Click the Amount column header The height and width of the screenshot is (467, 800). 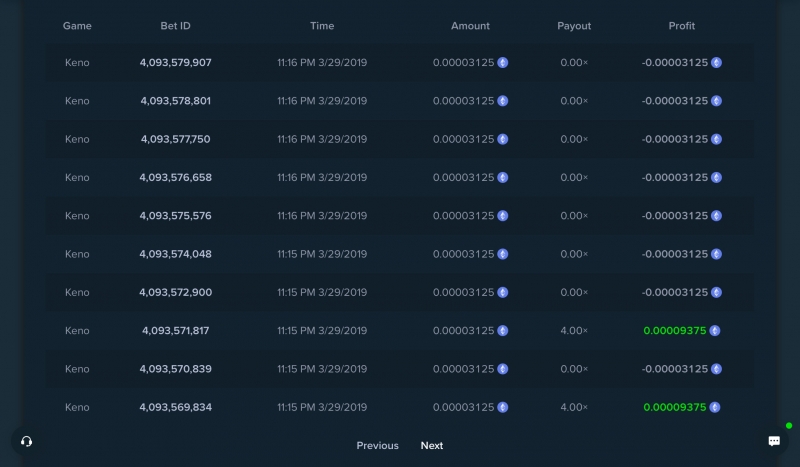click(x=470, y=26)
